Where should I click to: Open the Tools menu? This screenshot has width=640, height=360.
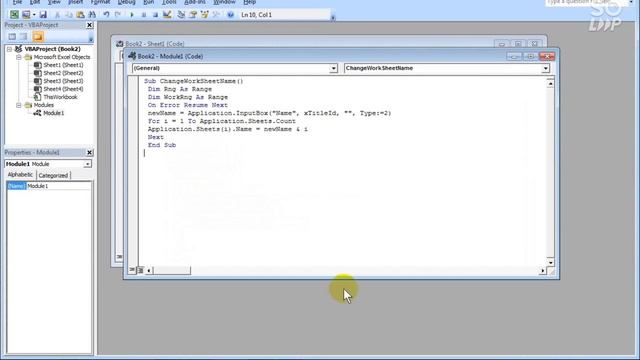click(169, 2)
